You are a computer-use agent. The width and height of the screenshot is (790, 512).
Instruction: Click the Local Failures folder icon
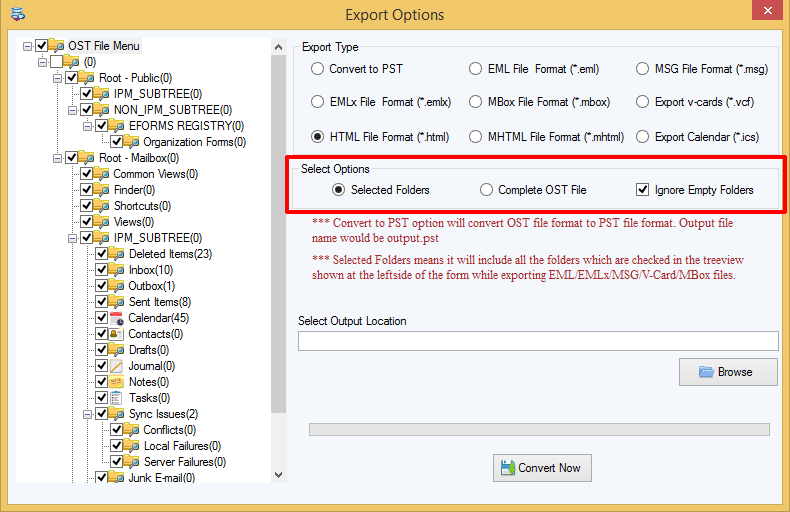pos(131,446)
